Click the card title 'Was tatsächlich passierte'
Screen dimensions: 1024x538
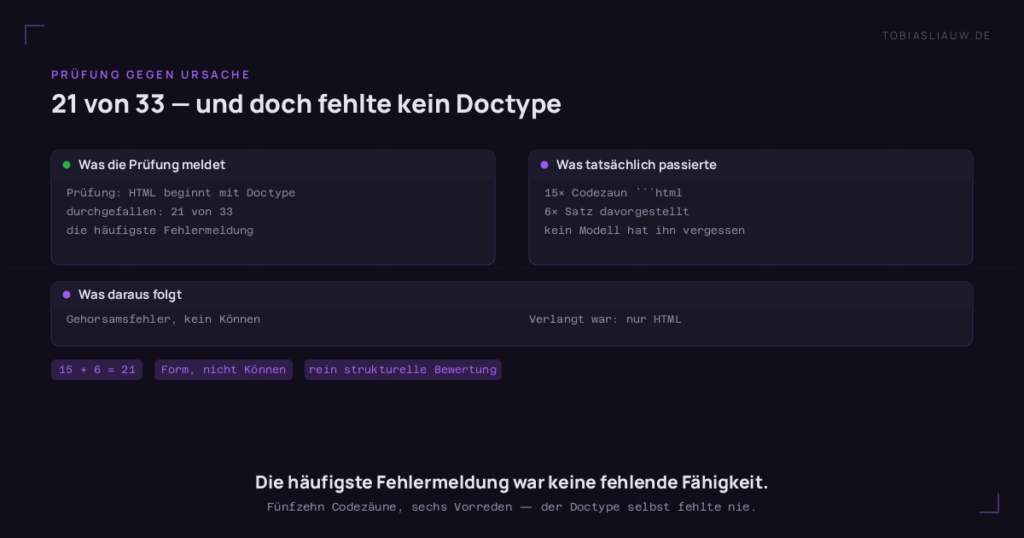[636, 165]
